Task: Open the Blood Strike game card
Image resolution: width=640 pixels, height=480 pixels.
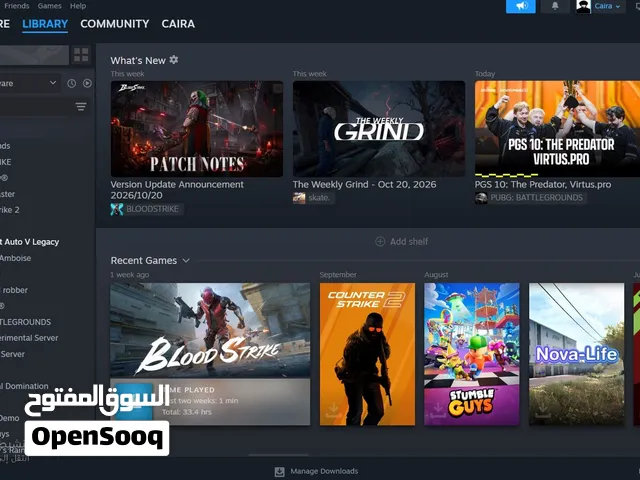Action: (210, 354)
